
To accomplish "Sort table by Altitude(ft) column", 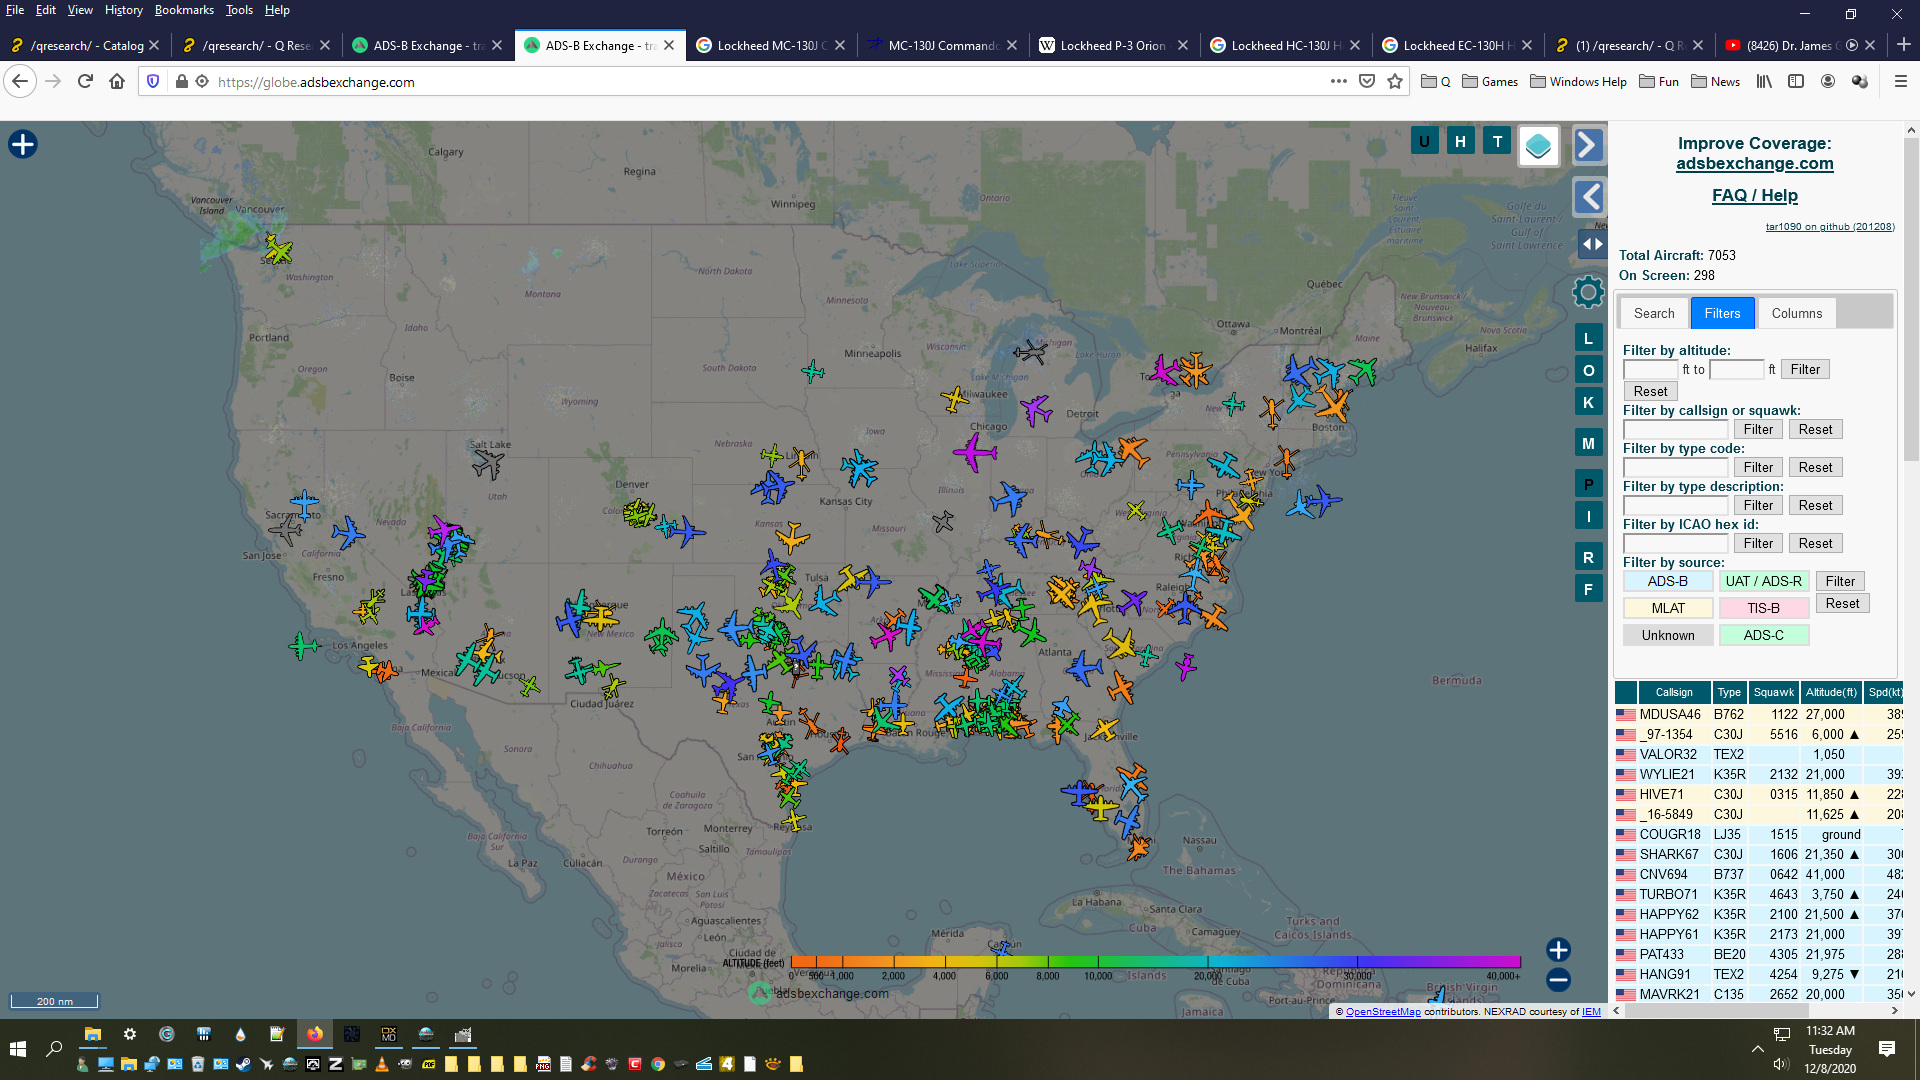I will coord(1830,692).
